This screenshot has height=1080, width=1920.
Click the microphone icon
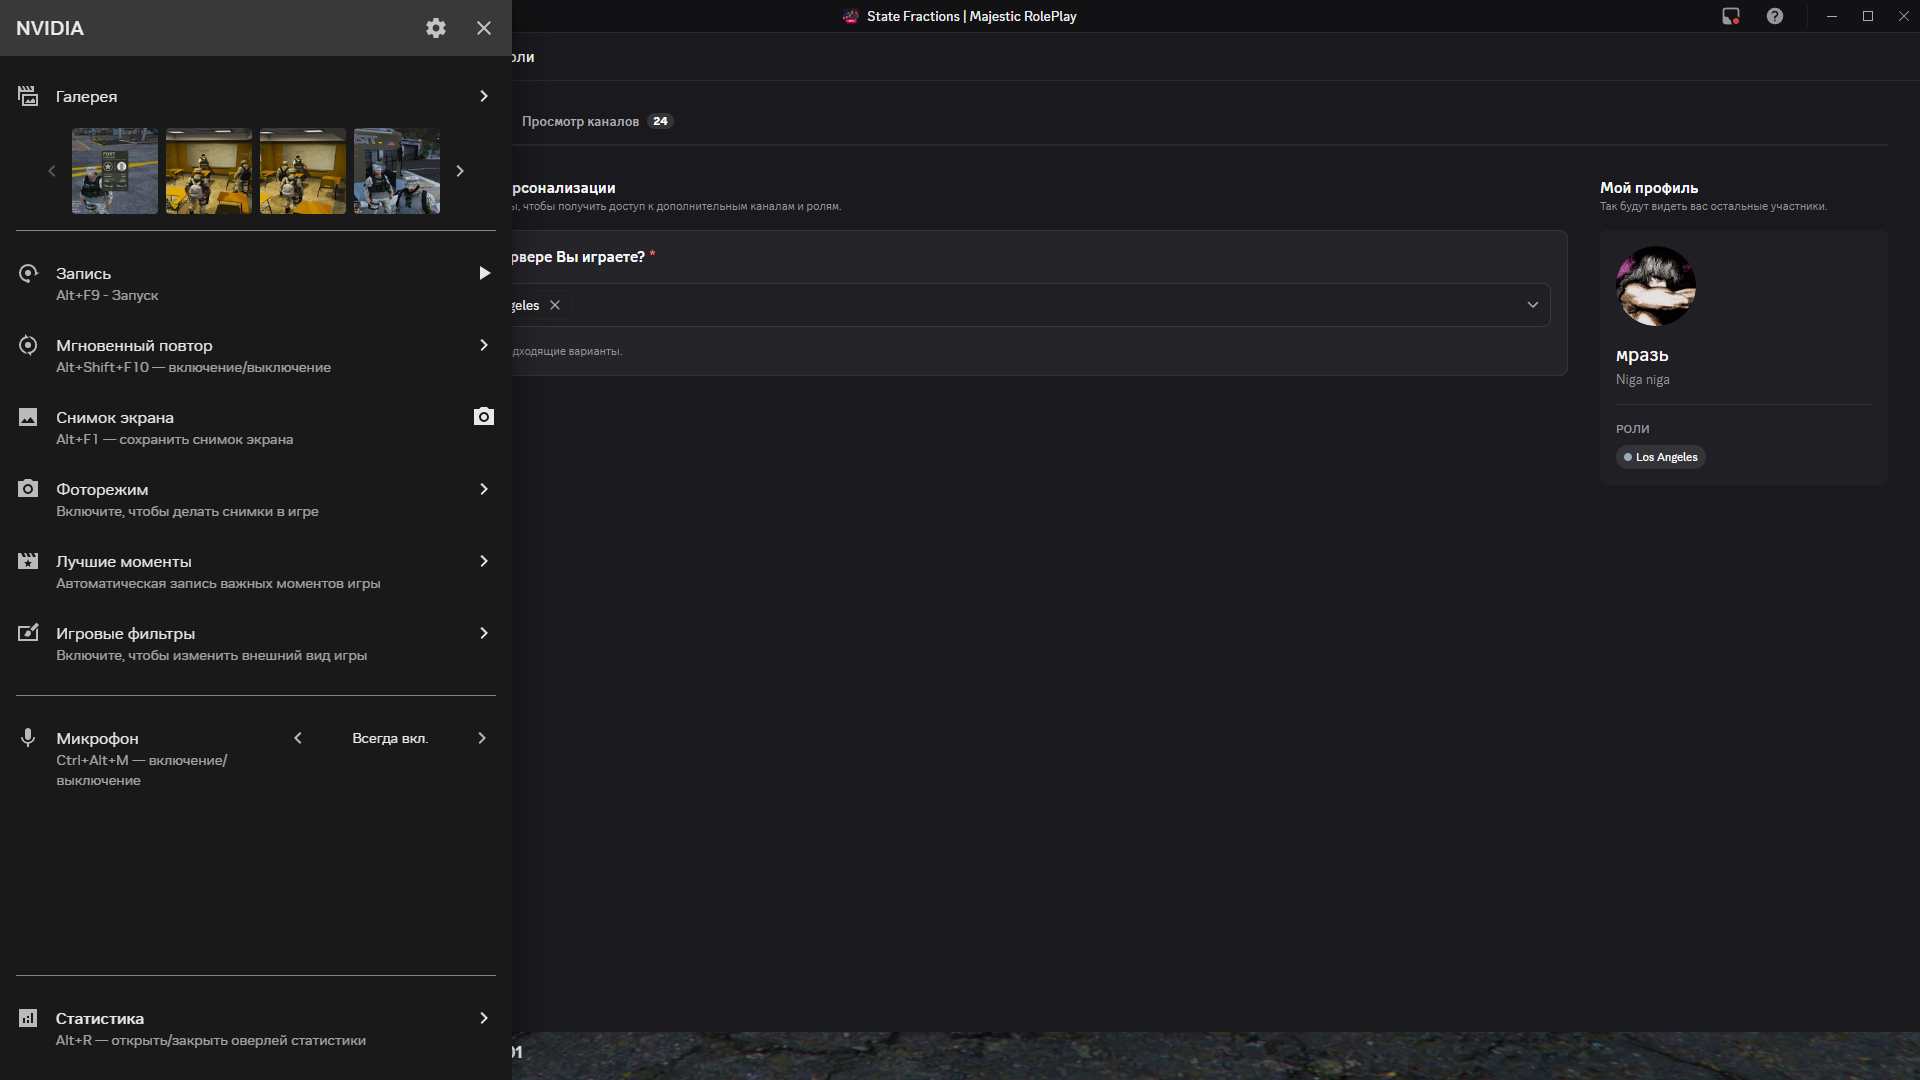coord(28,738)
